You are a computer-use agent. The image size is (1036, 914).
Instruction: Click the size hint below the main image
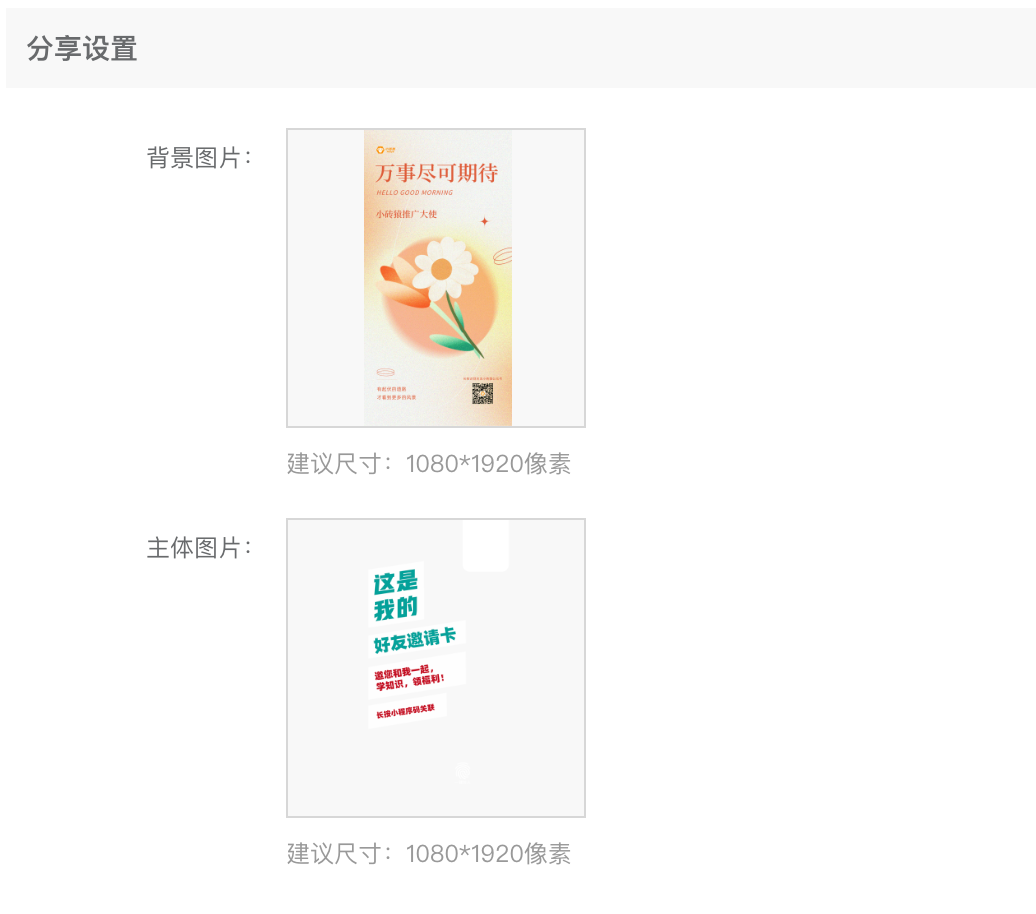tap(429, 854)
